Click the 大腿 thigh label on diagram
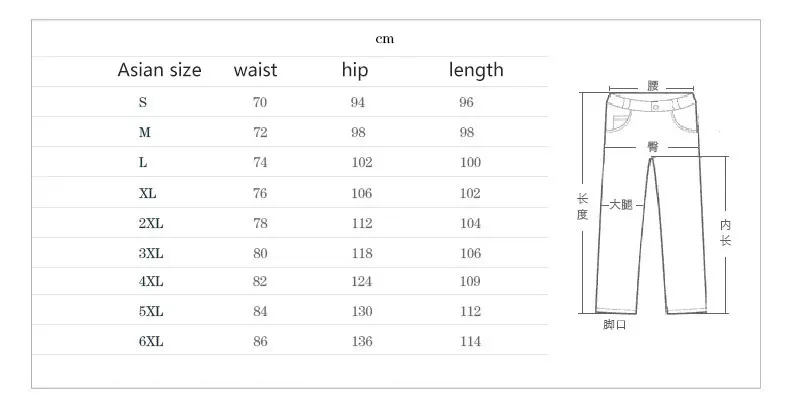This screenshot has width=790, height=400. pos(621,205)
